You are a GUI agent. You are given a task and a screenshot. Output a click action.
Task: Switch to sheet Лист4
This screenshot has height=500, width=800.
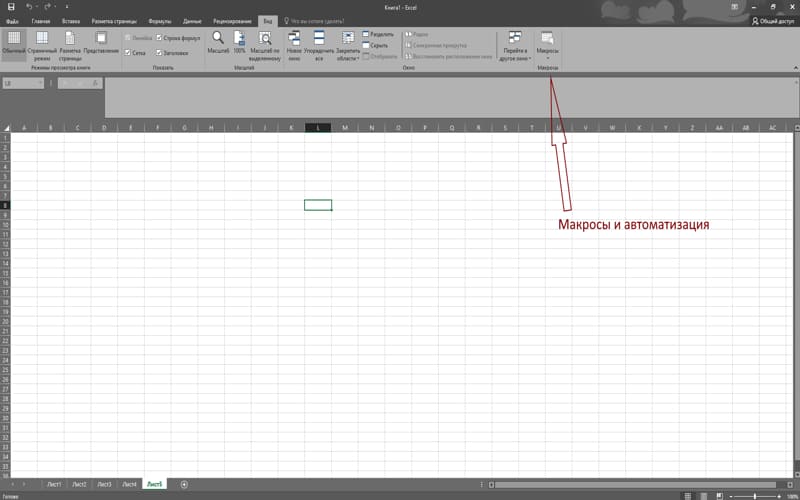point(129,484)
